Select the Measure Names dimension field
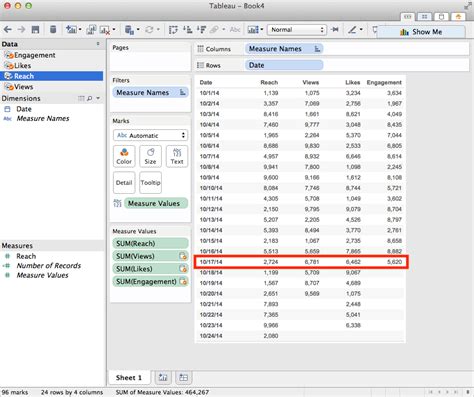This screenshot has height=397, width=474. (43, 119)
